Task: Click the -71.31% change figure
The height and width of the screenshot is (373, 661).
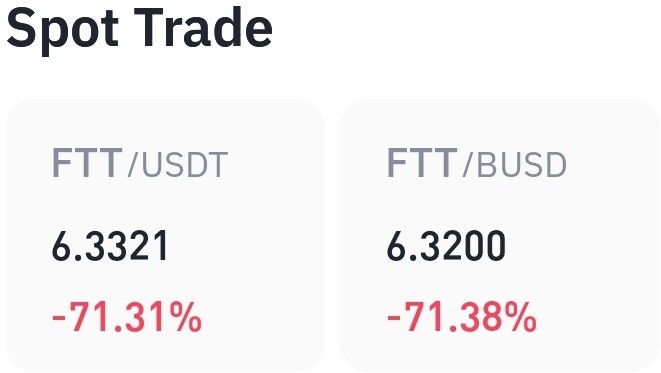Action: point(127,316)
